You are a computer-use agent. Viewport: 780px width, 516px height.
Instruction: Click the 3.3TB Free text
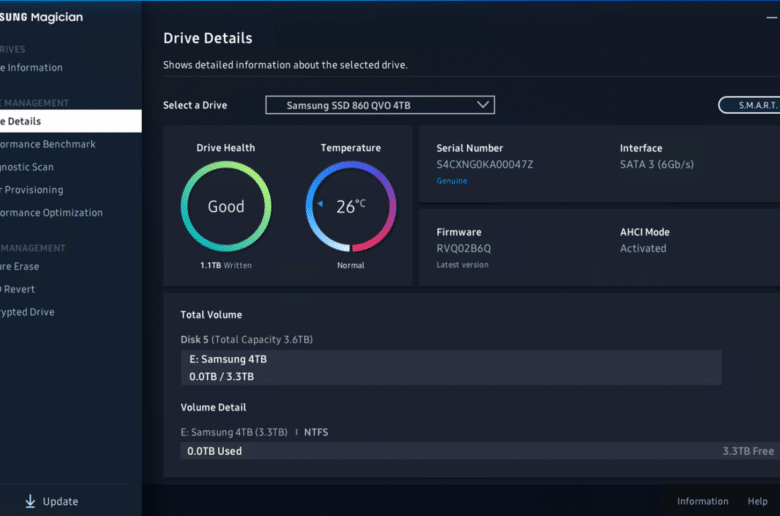click(x=748, y=451)
